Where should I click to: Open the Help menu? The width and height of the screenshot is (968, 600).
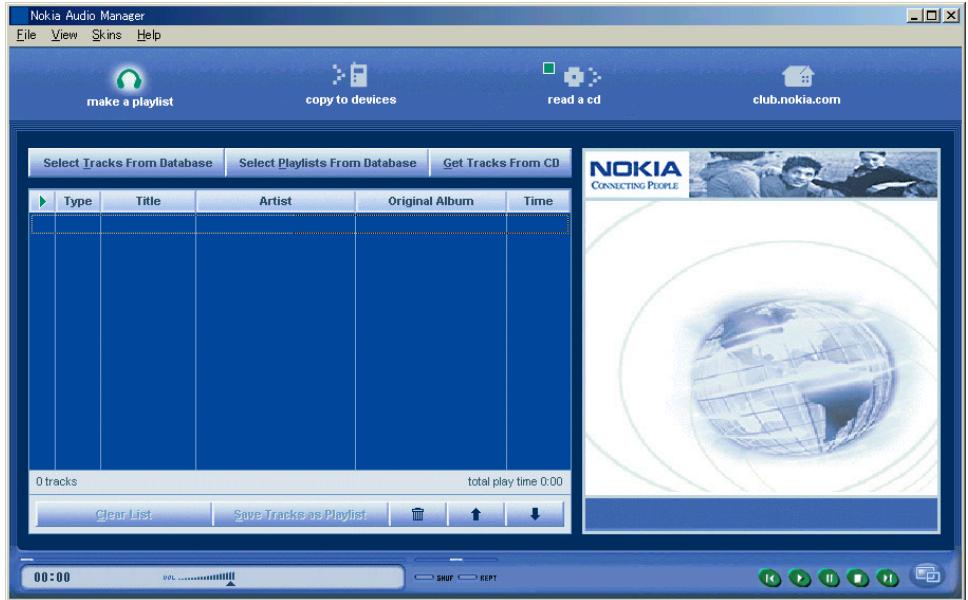(149, 35)
